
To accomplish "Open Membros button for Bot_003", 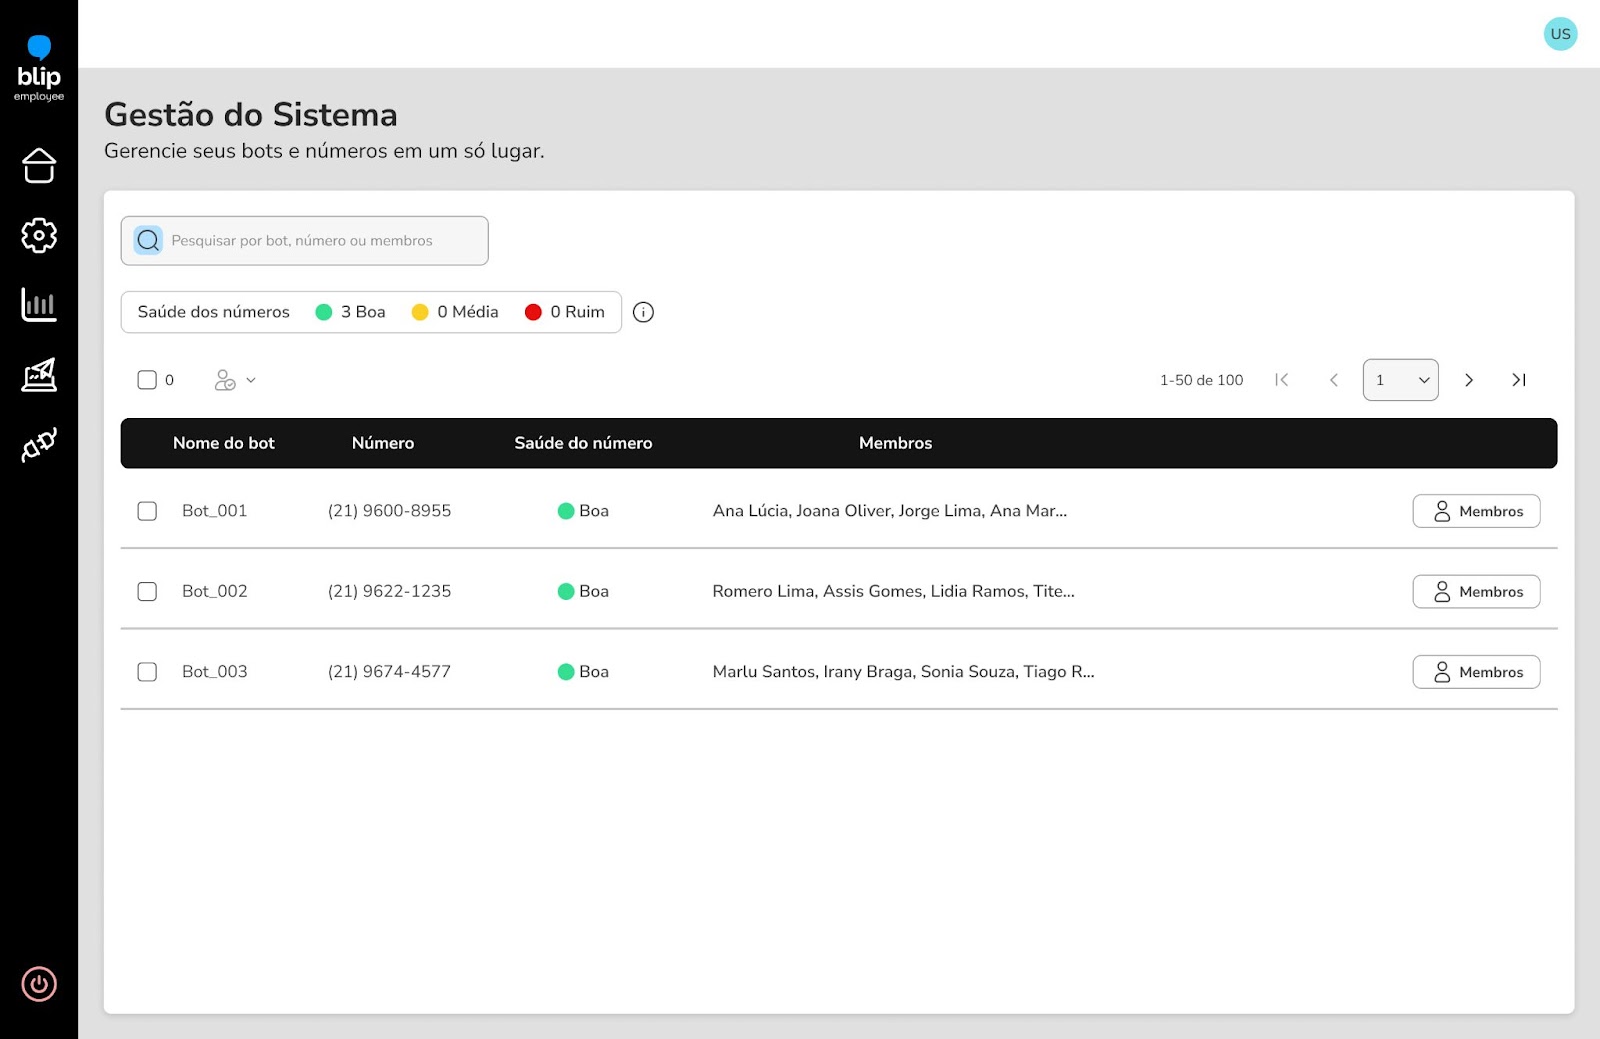I will click(1476, 672).
